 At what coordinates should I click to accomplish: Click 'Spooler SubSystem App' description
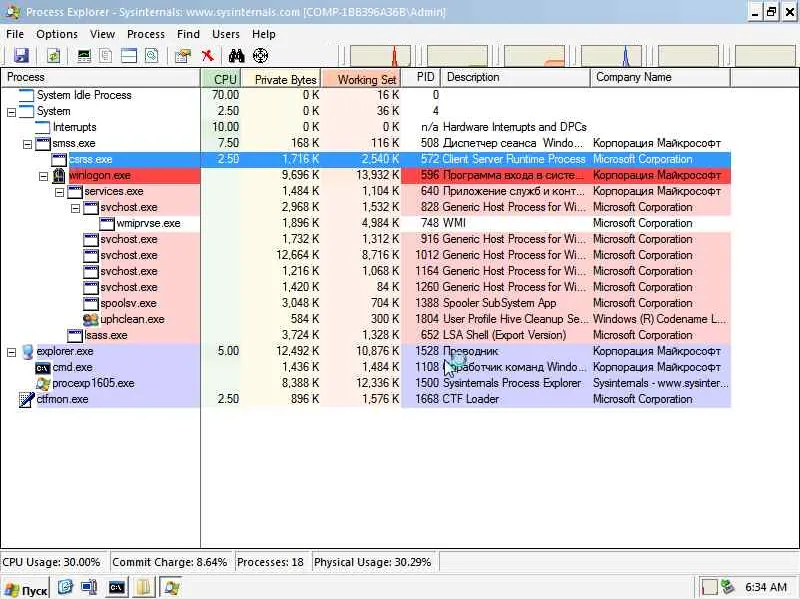tap(499, 303)
